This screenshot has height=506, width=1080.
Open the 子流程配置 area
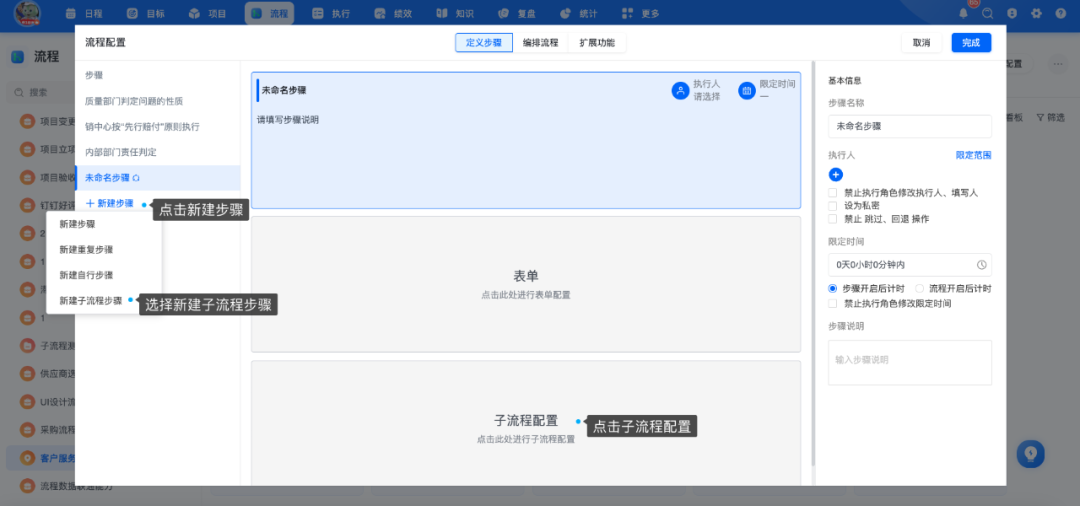click(526, 423)
